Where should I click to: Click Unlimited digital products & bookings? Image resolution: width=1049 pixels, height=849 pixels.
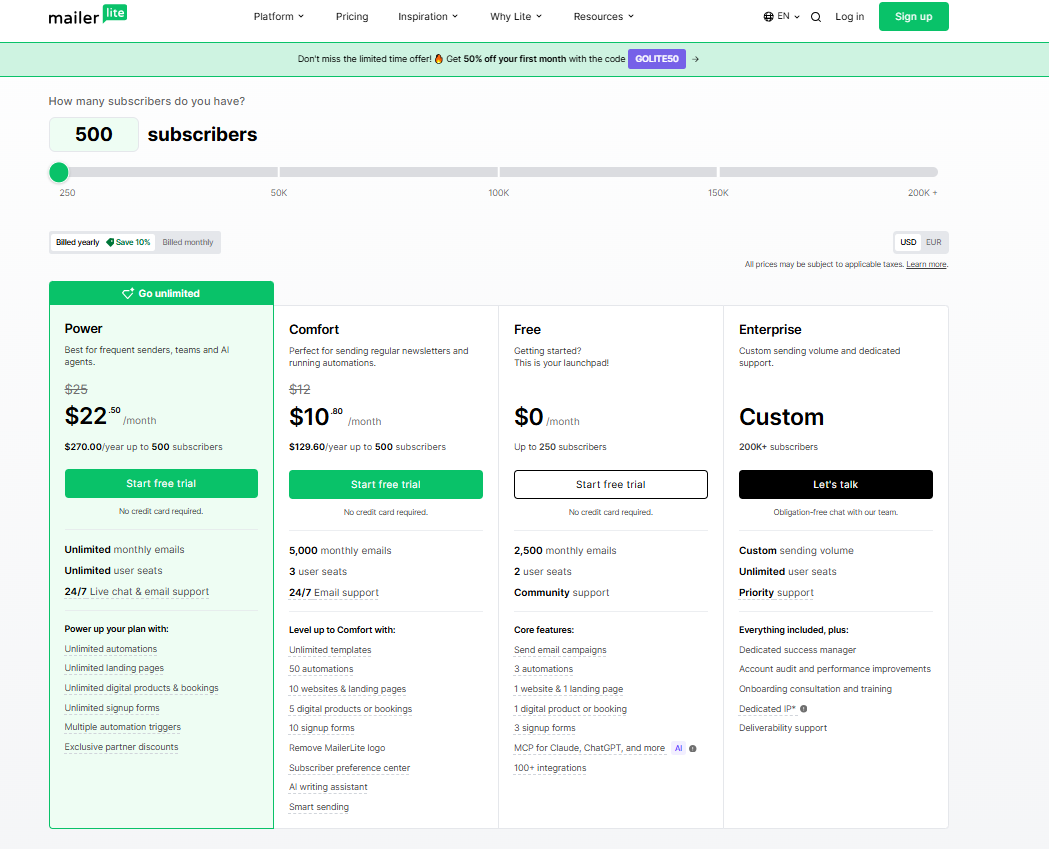point(141,688)
